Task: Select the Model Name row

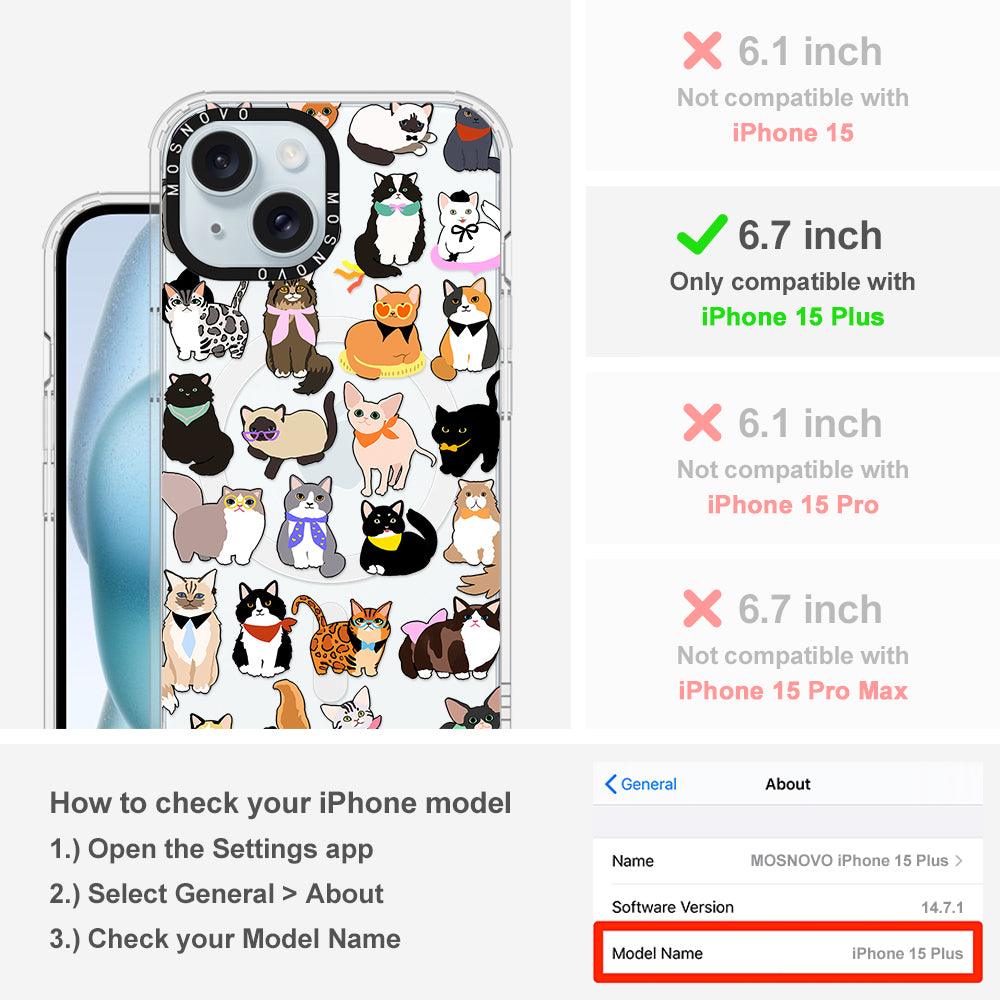Action: [x=788, y=953]
